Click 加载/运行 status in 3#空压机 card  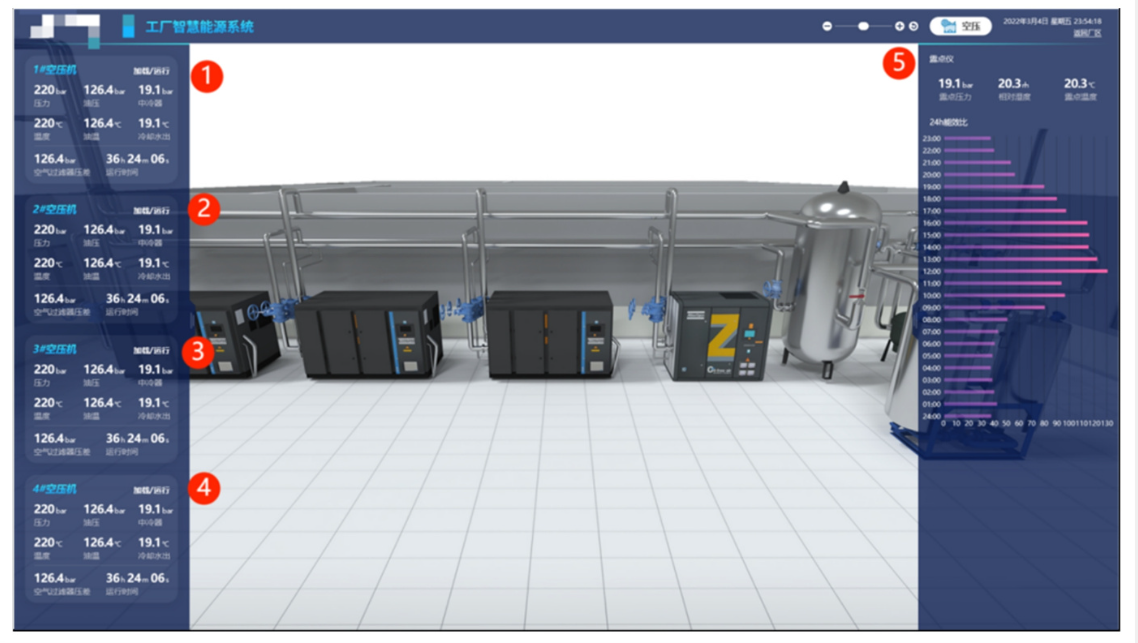[x=151, y=351]
